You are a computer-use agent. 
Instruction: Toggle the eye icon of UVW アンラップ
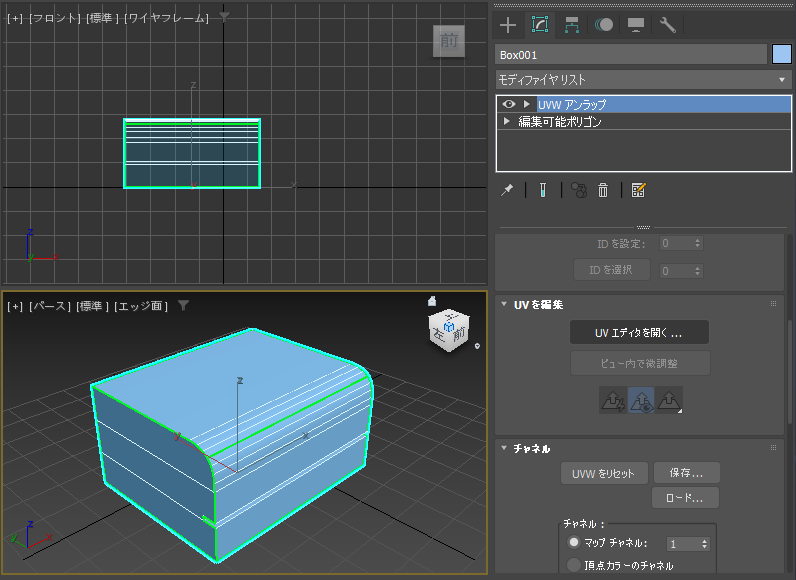(x=509, y=104)
